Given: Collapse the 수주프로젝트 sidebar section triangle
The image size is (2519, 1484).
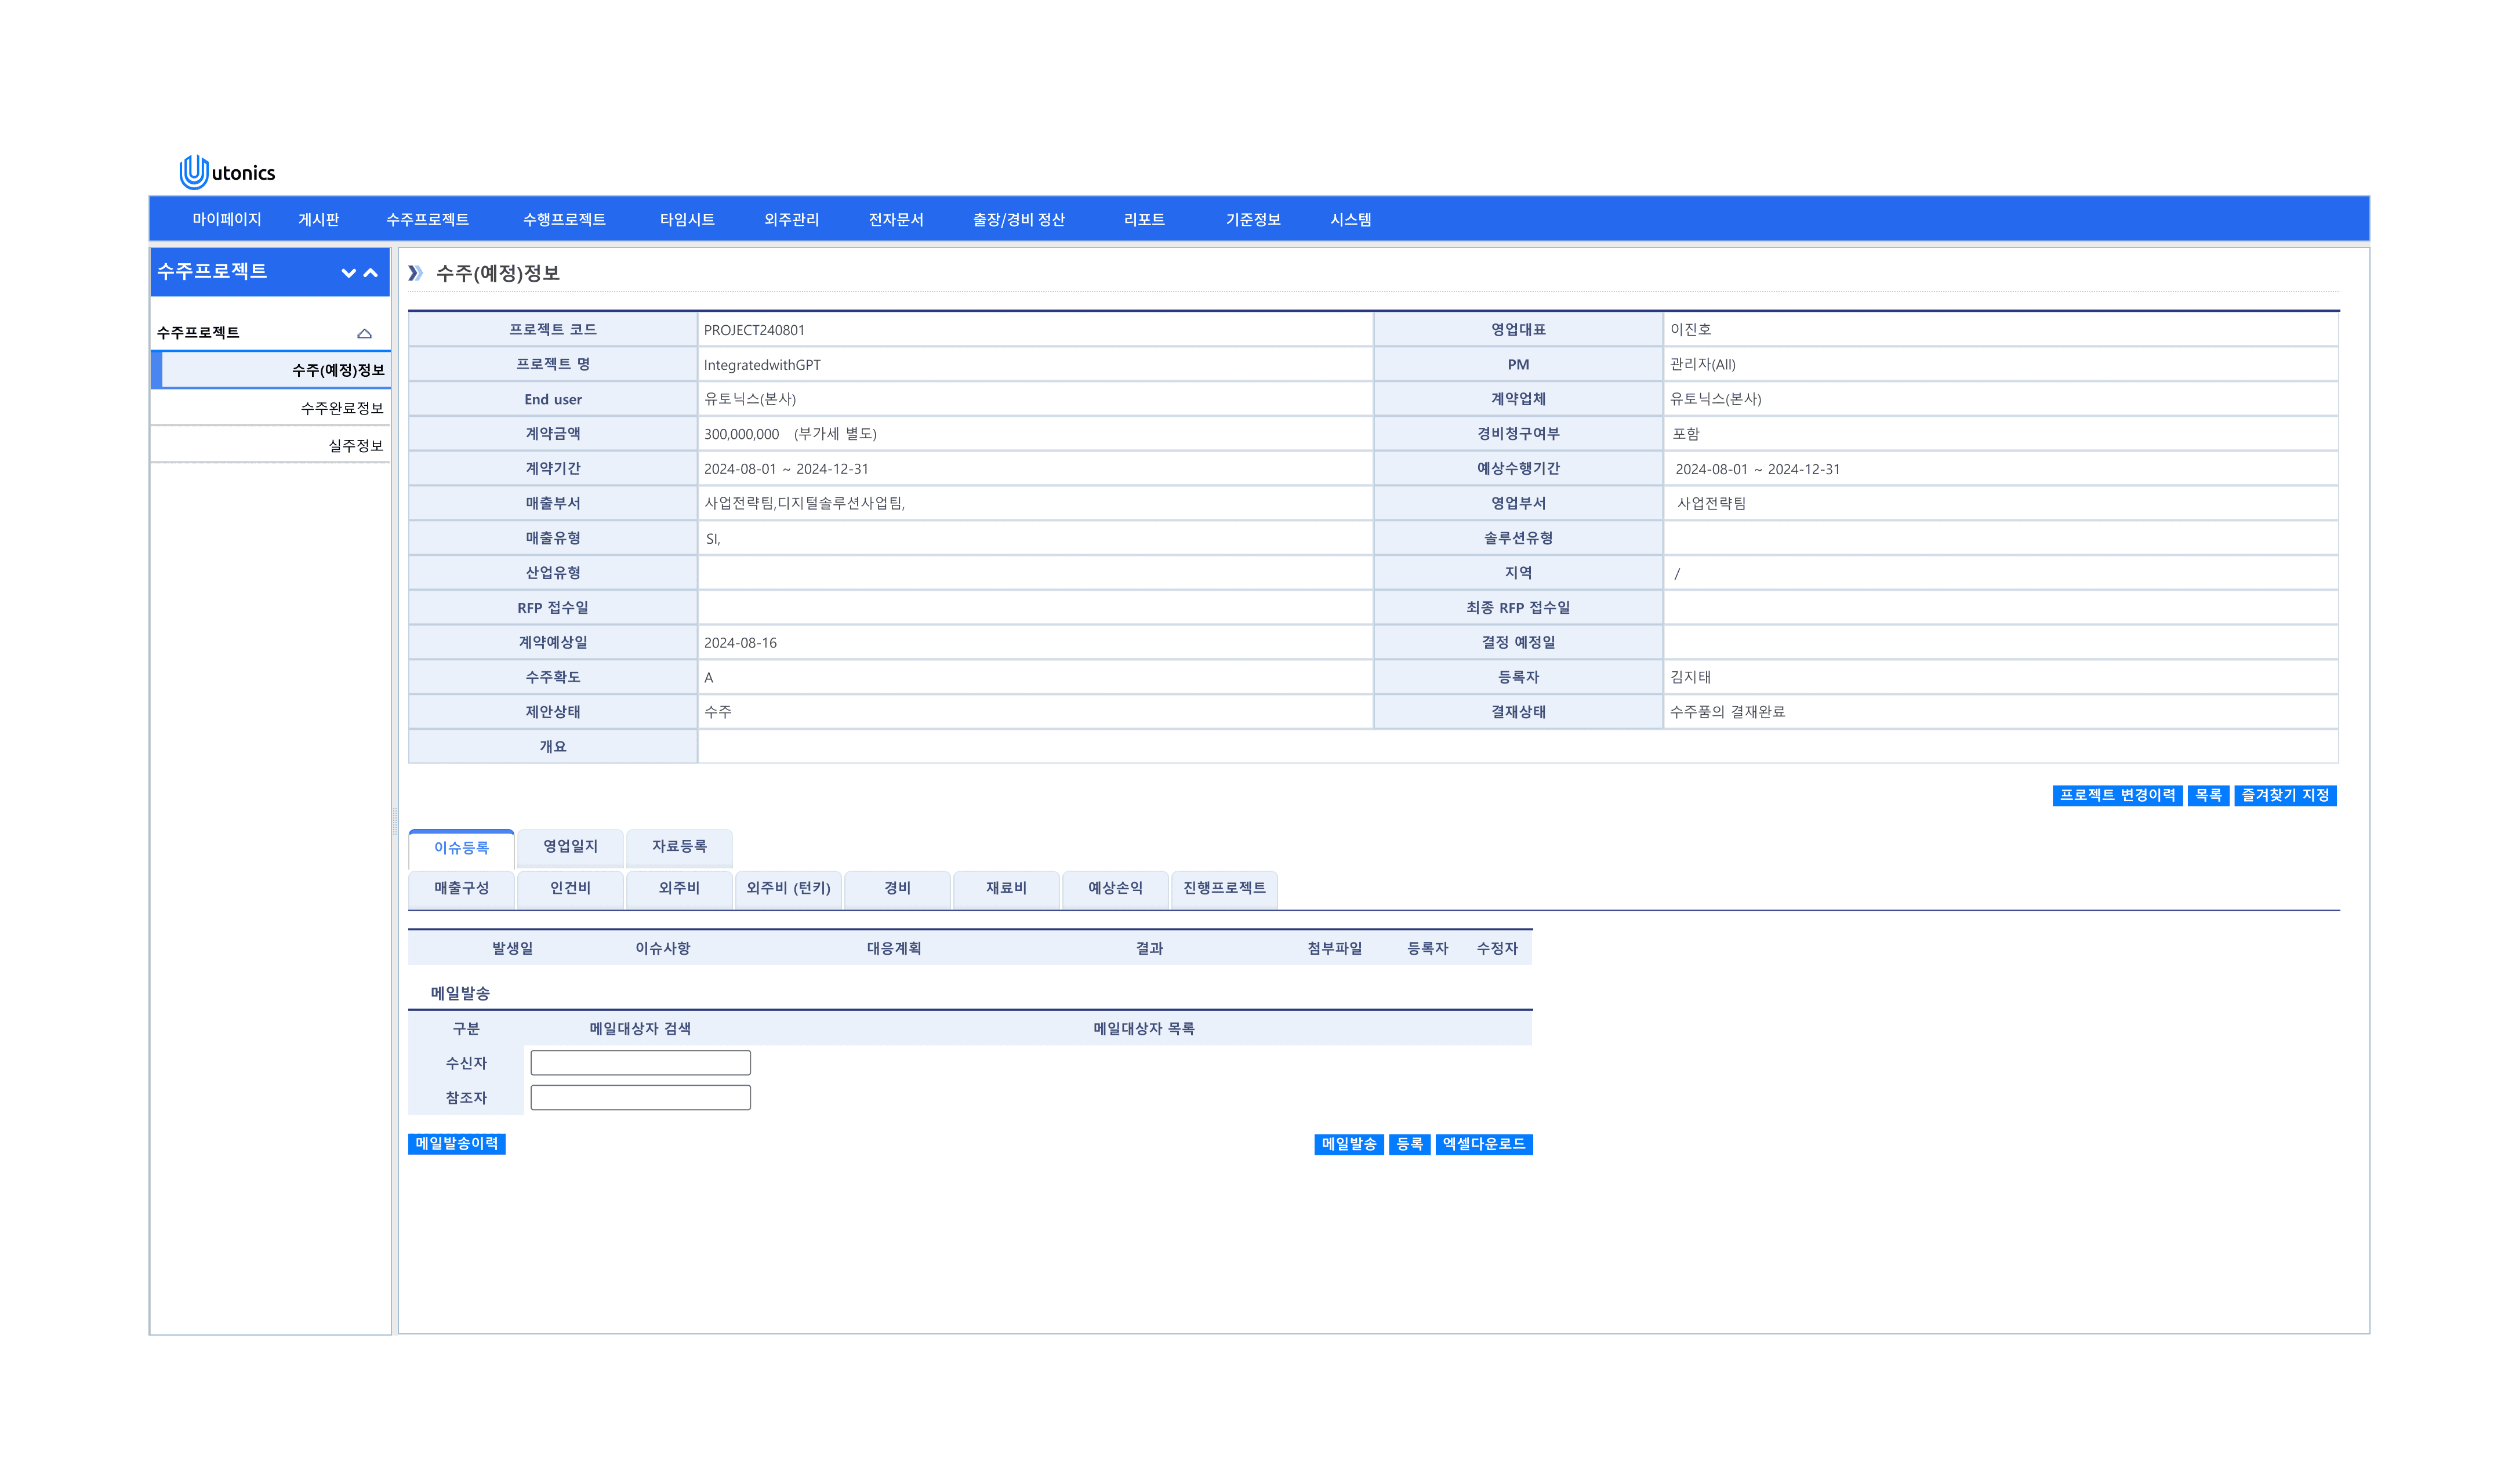Looking at the screenshot, I should [364, 333].
